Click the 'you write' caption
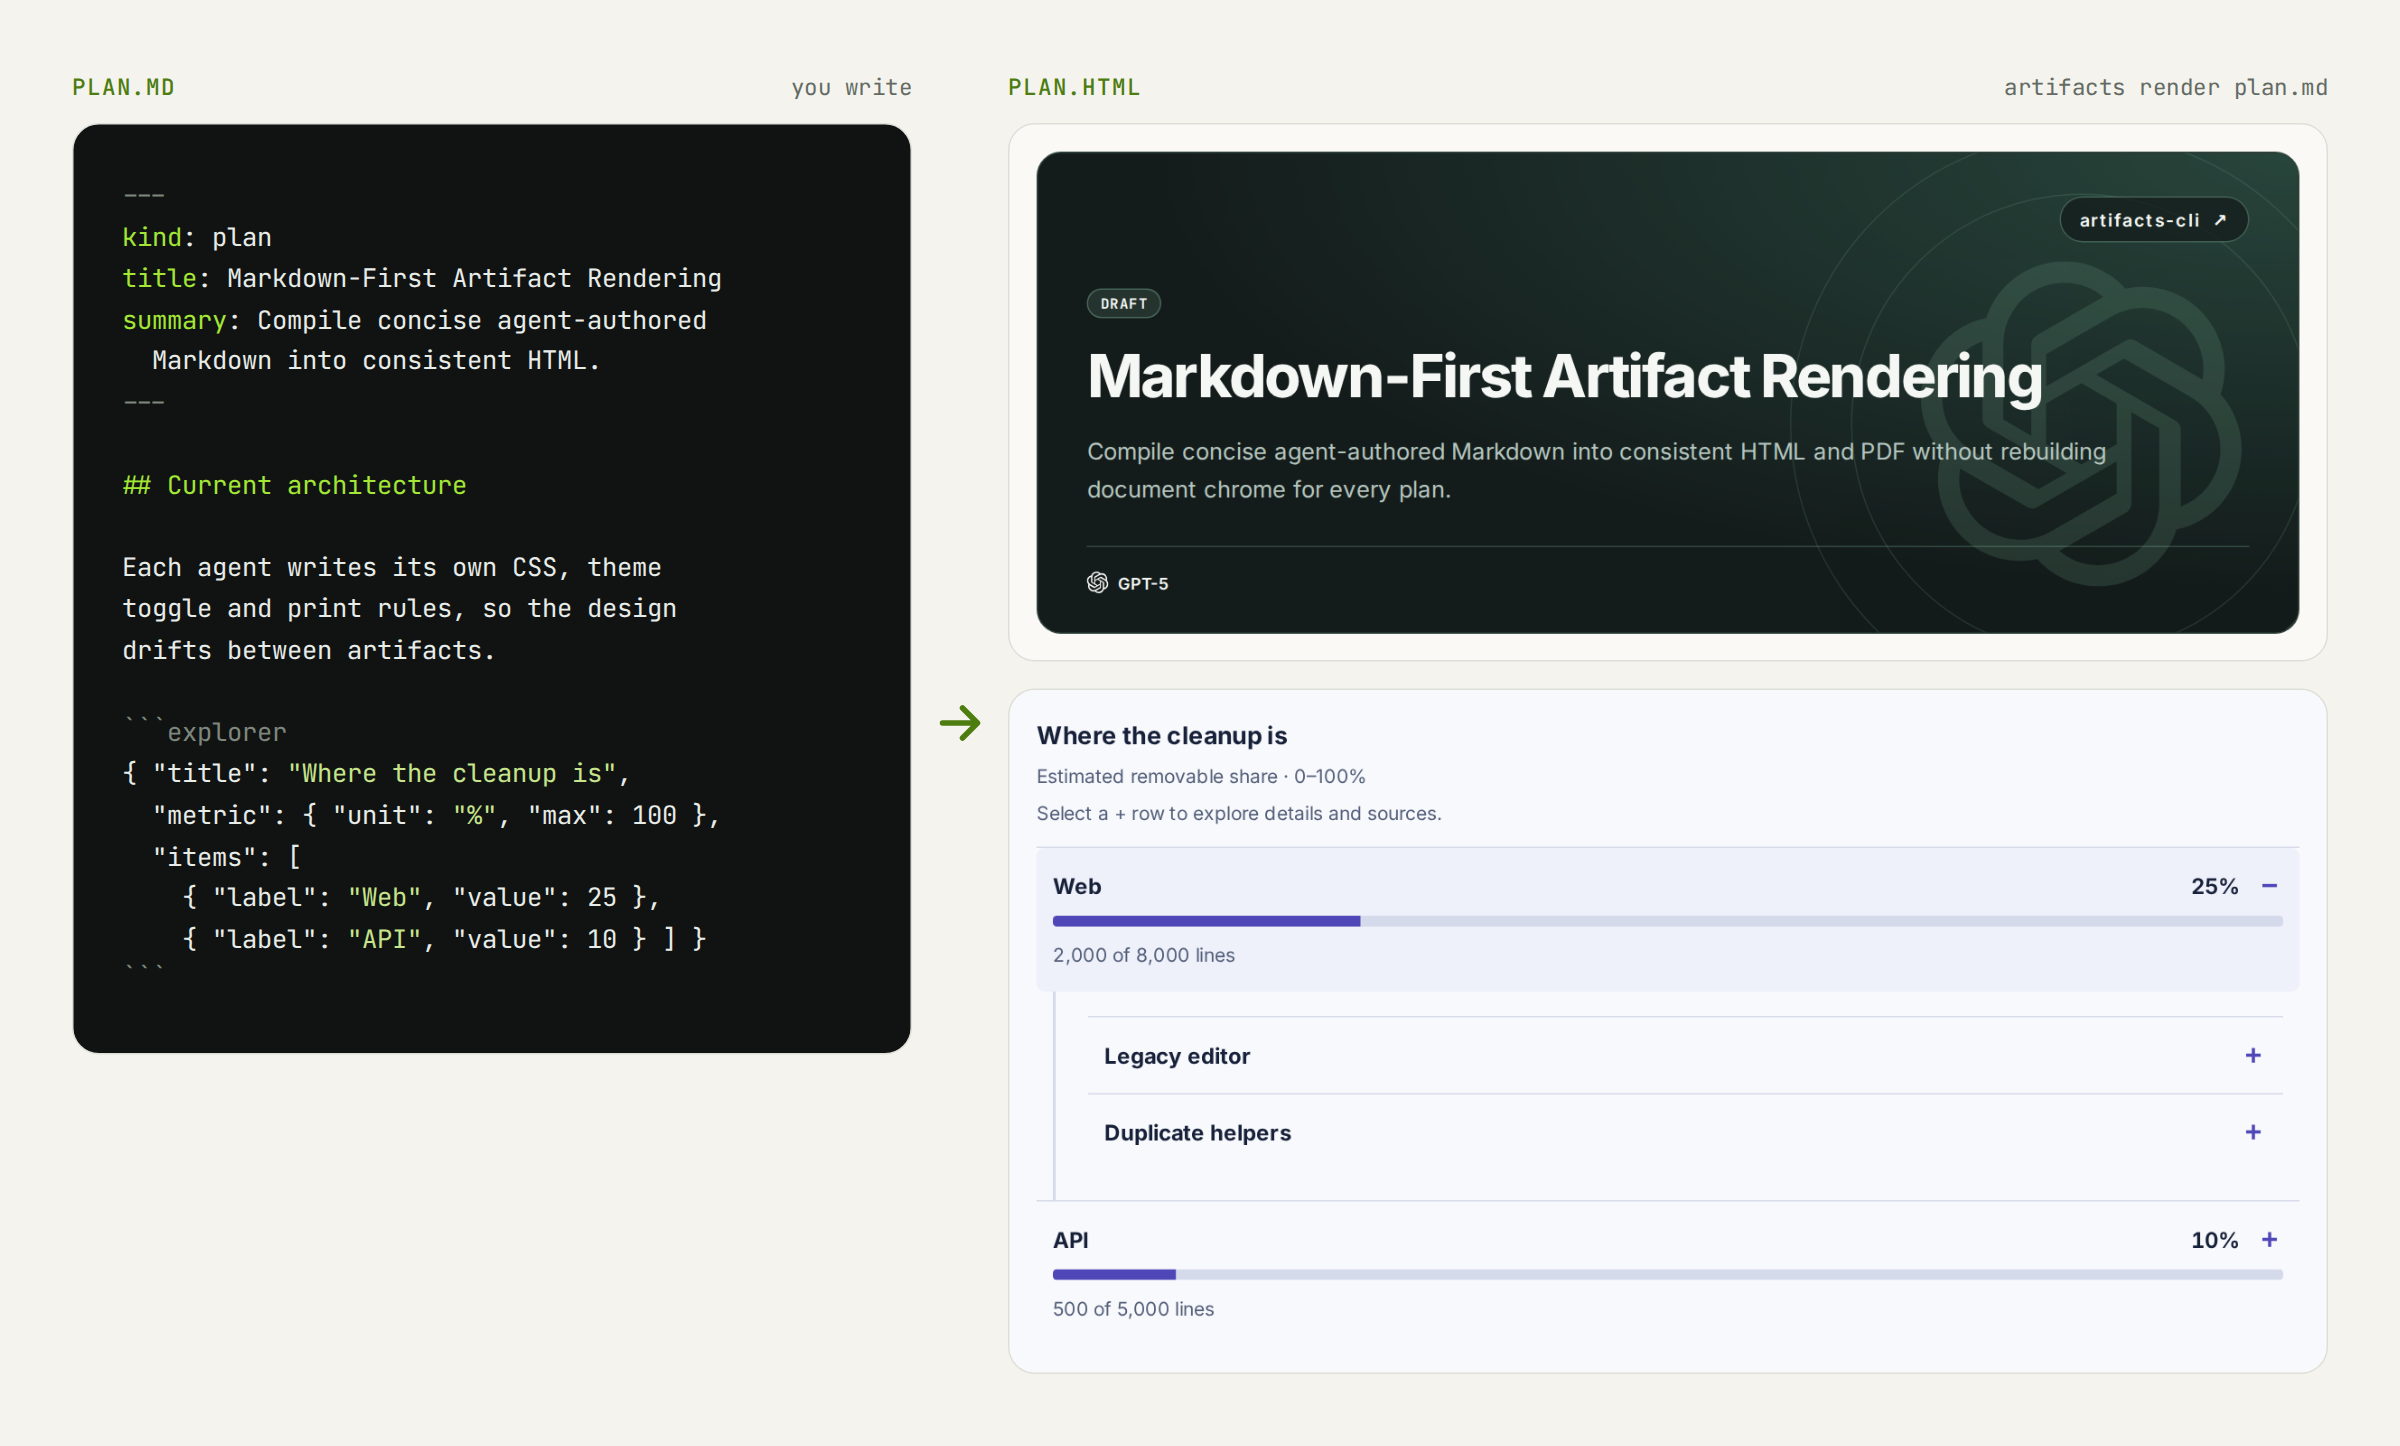 coord(851,87)
